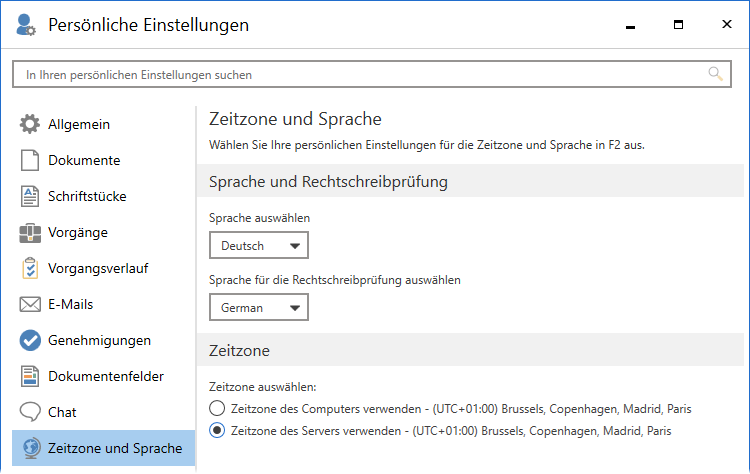The image size is (750, 474).
Task: Select Vorgänge in the sidebar
Action: (103, 232)
